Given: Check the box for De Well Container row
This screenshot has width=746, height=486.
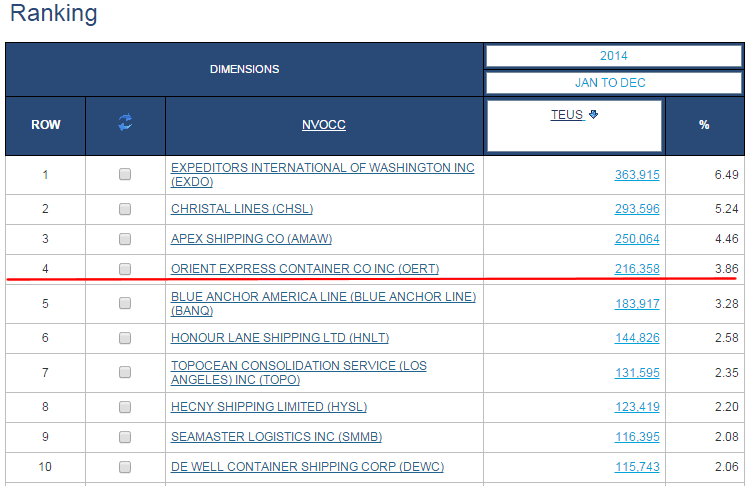Looking at the screenshot, I should (125, 467).
